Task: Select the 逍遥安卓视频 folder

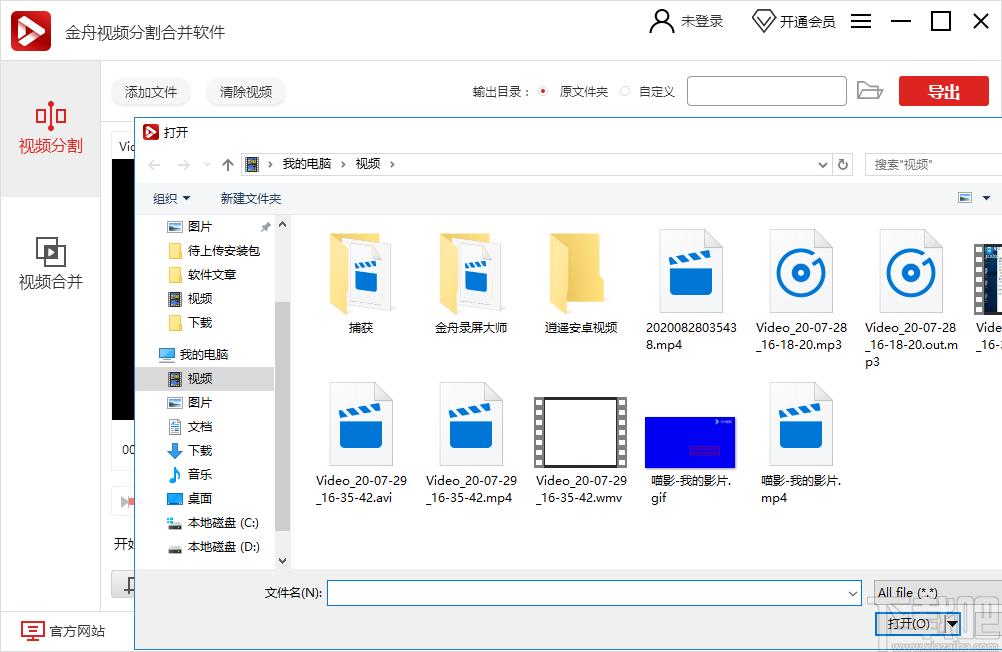Action: pos(581,283)
